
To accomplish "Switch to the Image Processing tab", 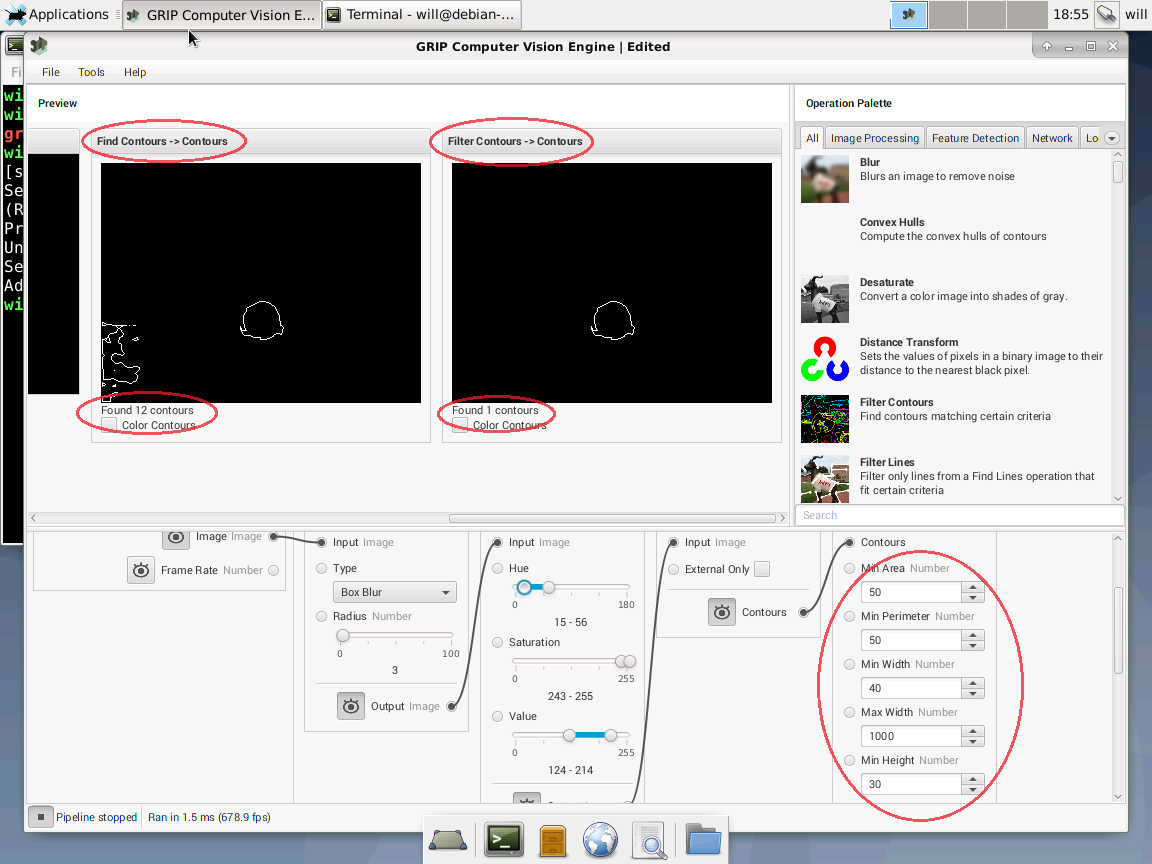I will [874, 138].
